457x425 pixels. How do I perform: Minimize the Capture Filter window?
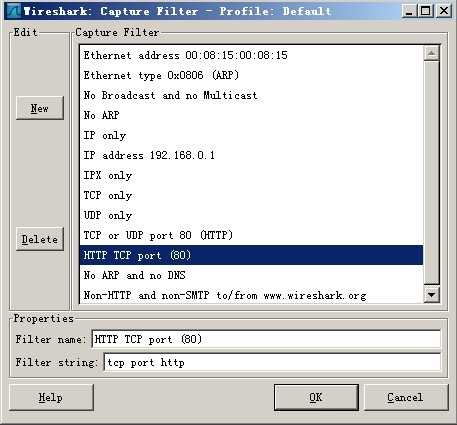409,11
